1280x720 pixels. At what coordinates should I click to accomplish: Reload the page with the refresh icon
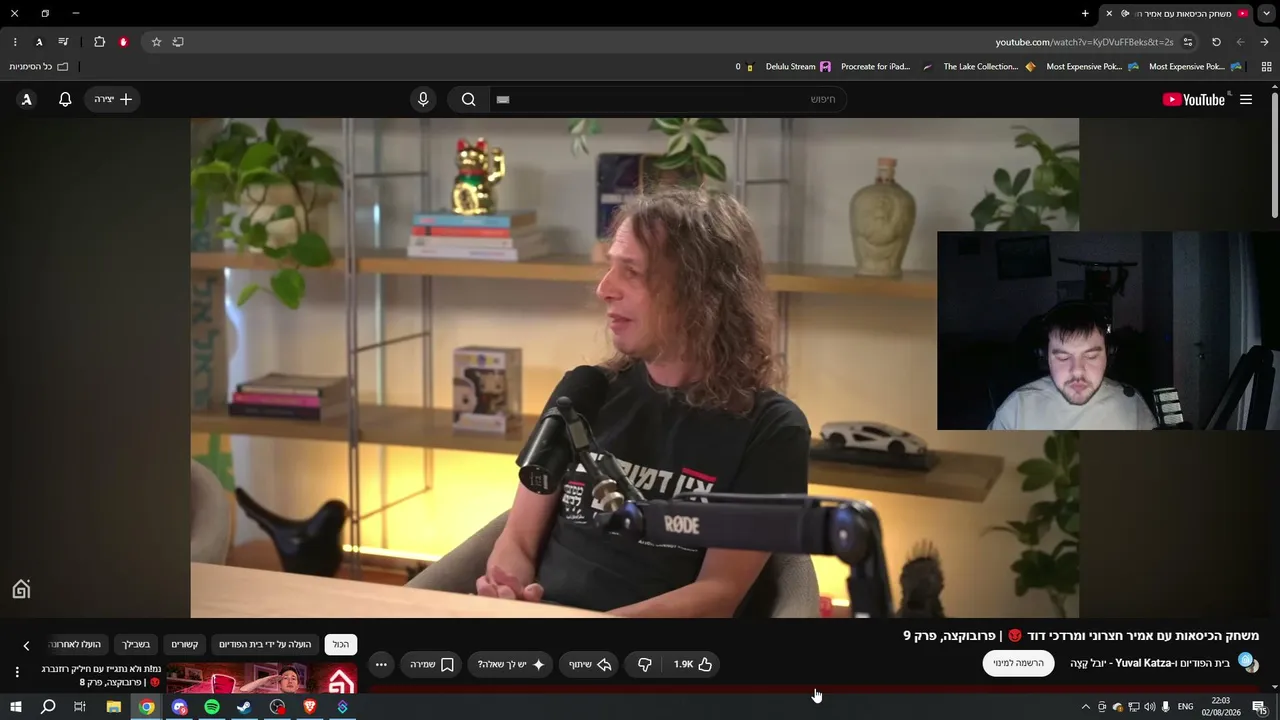[x=1216, y=42]
